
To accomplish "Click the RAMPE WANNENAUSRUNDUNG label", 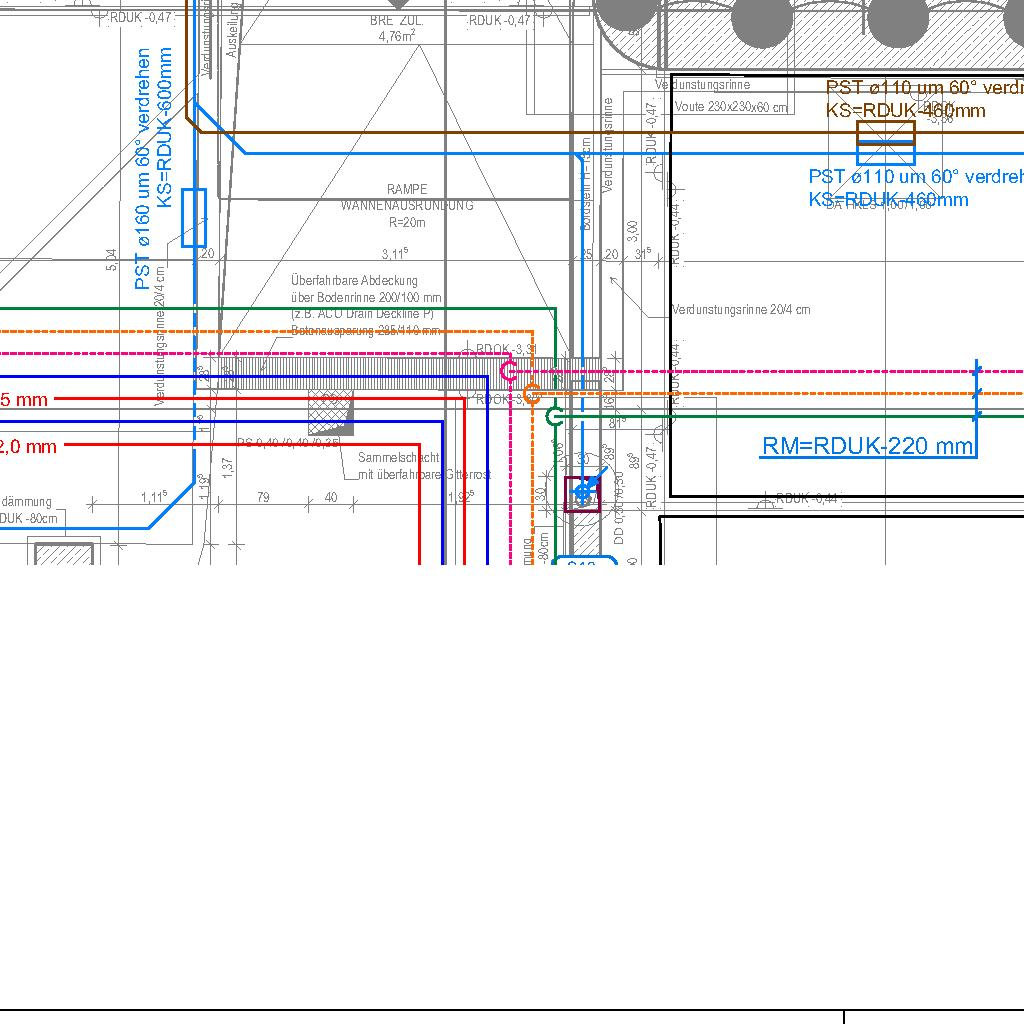I will 407,197.
